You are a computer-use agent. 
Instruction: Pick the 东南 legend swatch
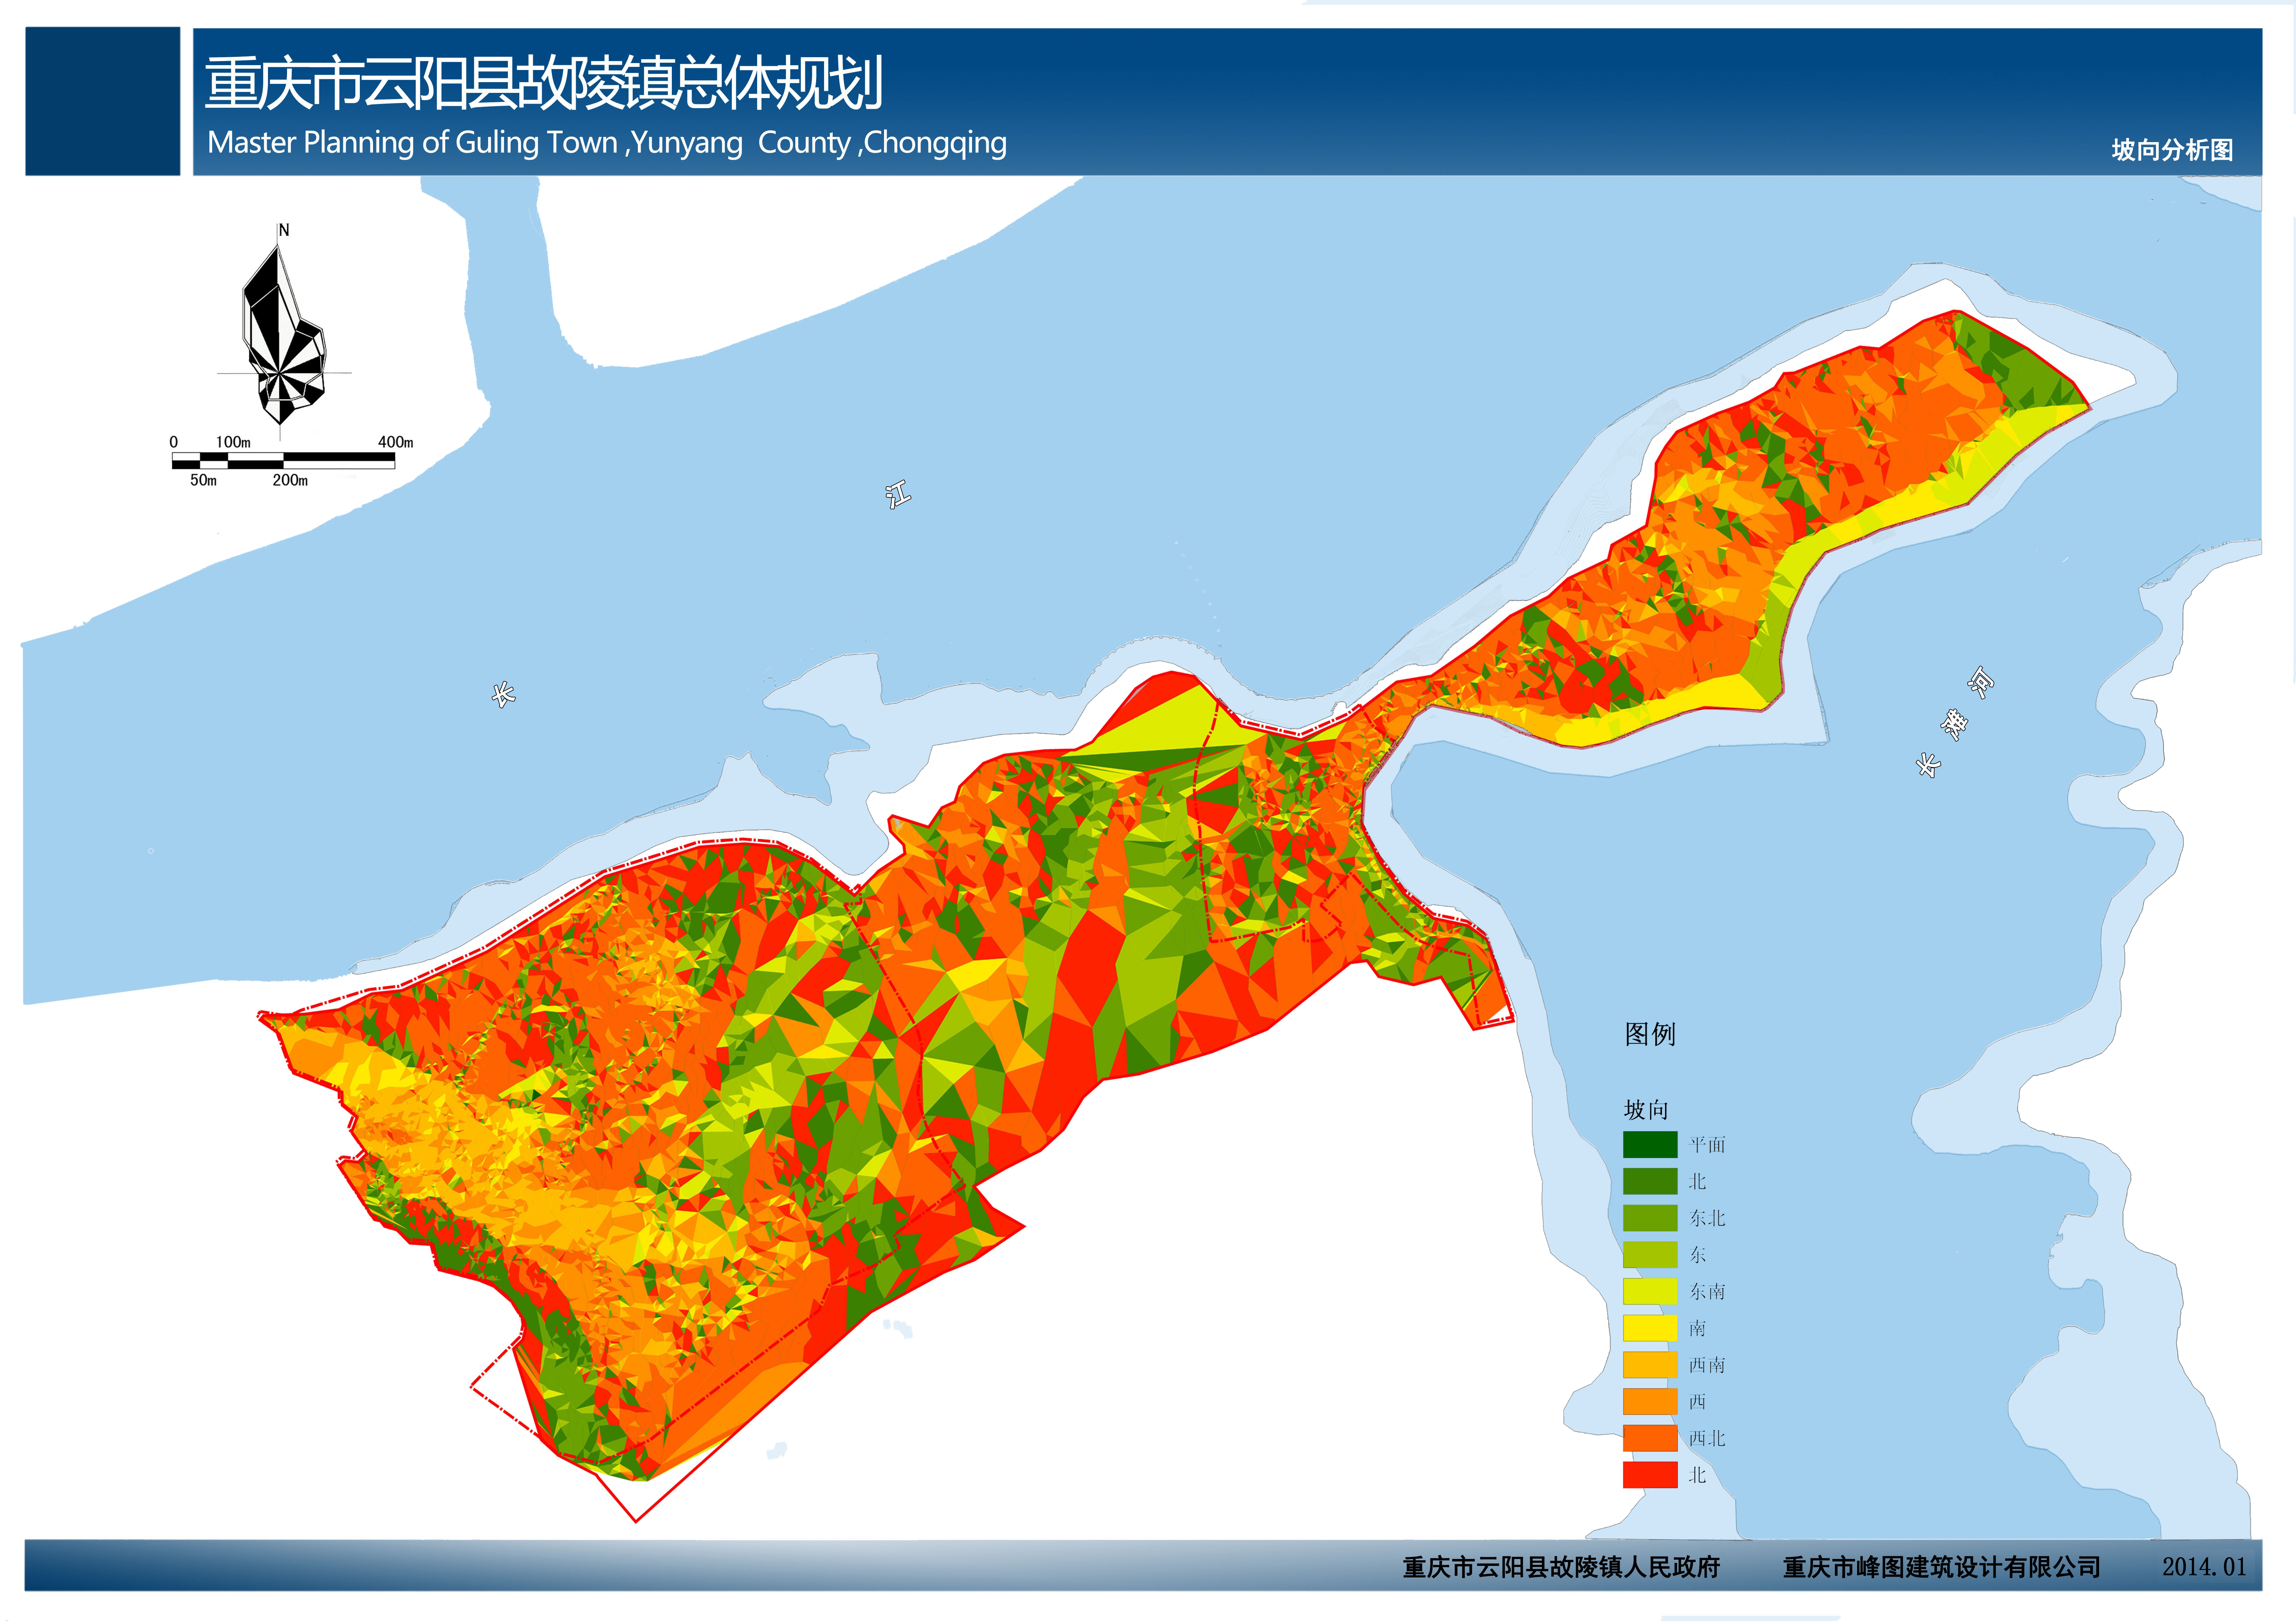click(x=1650, y=1291)
